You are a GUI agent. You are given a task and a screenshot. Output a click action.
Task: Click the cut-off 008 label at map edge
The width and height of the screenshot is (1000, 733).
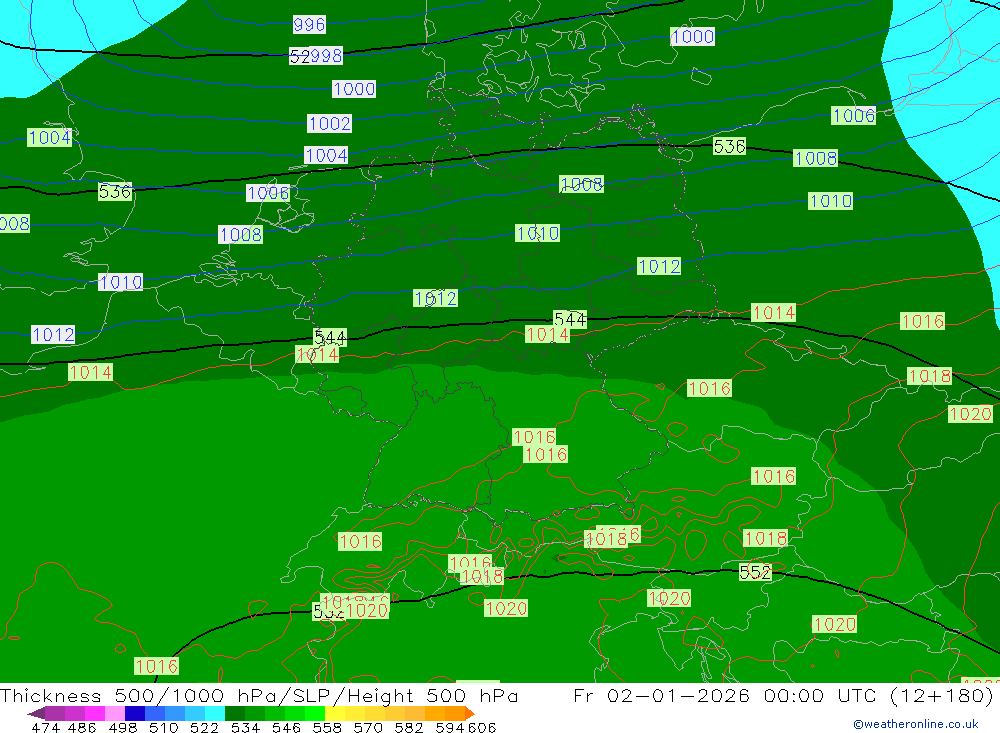tap(15, 223)
